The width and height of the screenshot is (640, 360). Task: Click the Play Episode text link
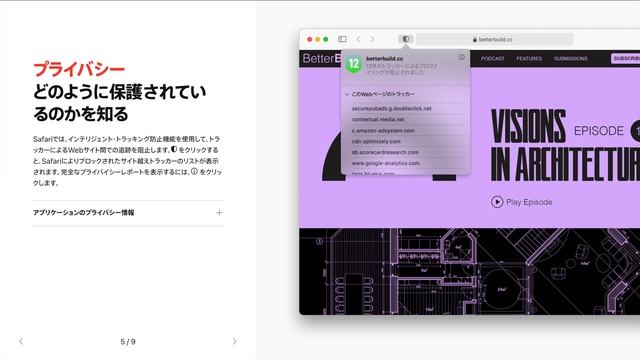tap(529, 202)
